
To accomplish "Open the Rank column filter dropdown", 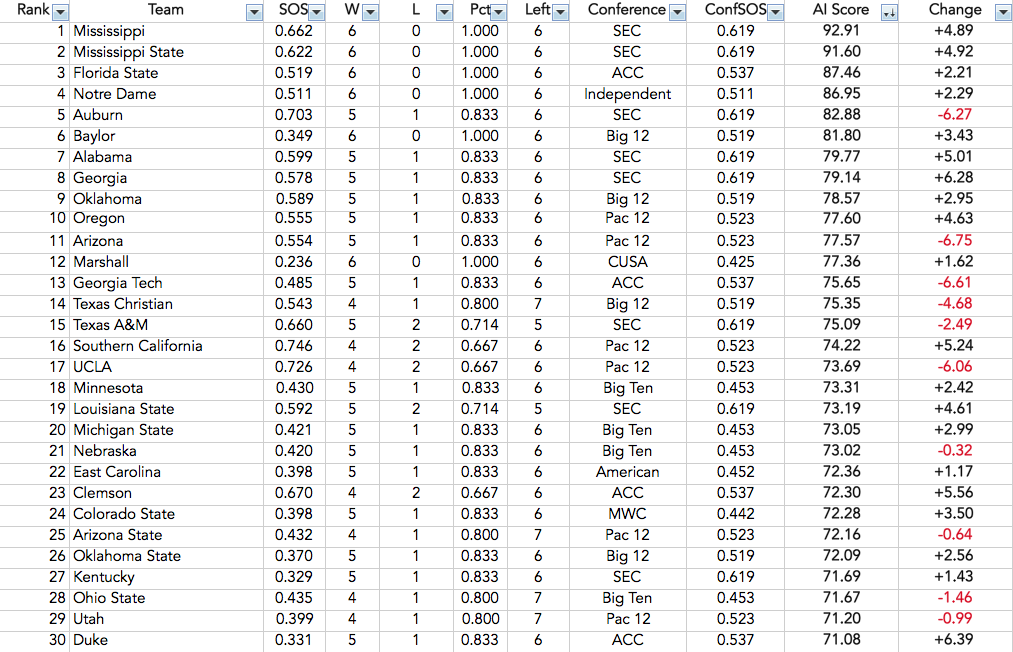I will tap(60, 12).
